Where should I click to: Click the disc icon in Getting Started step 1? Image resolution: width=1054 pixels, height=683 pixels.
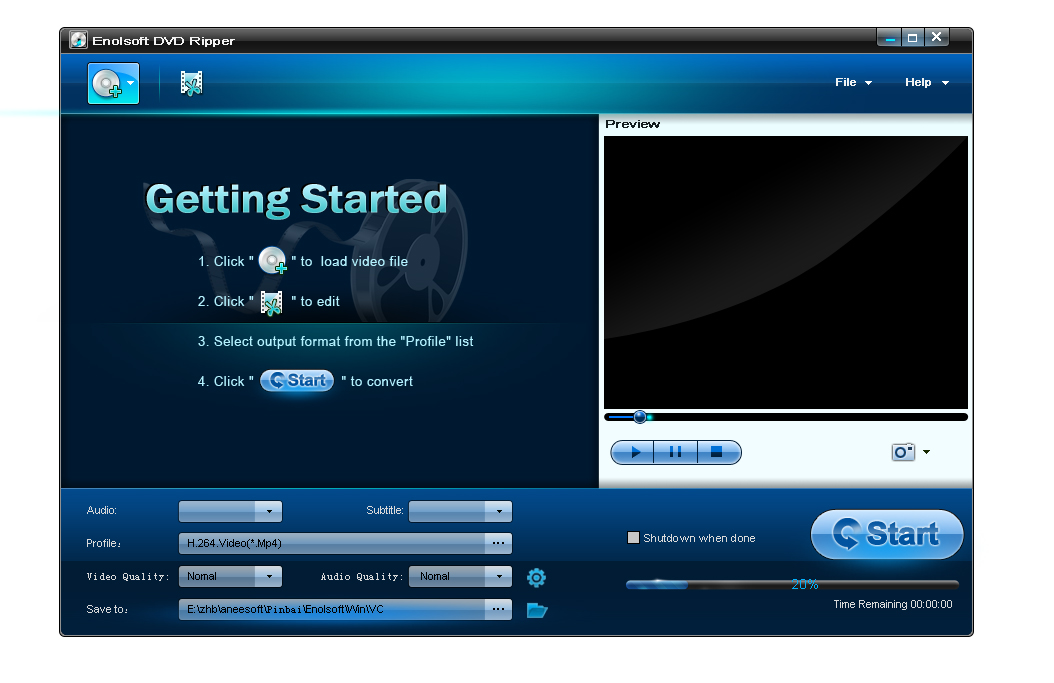pos(273,261)
